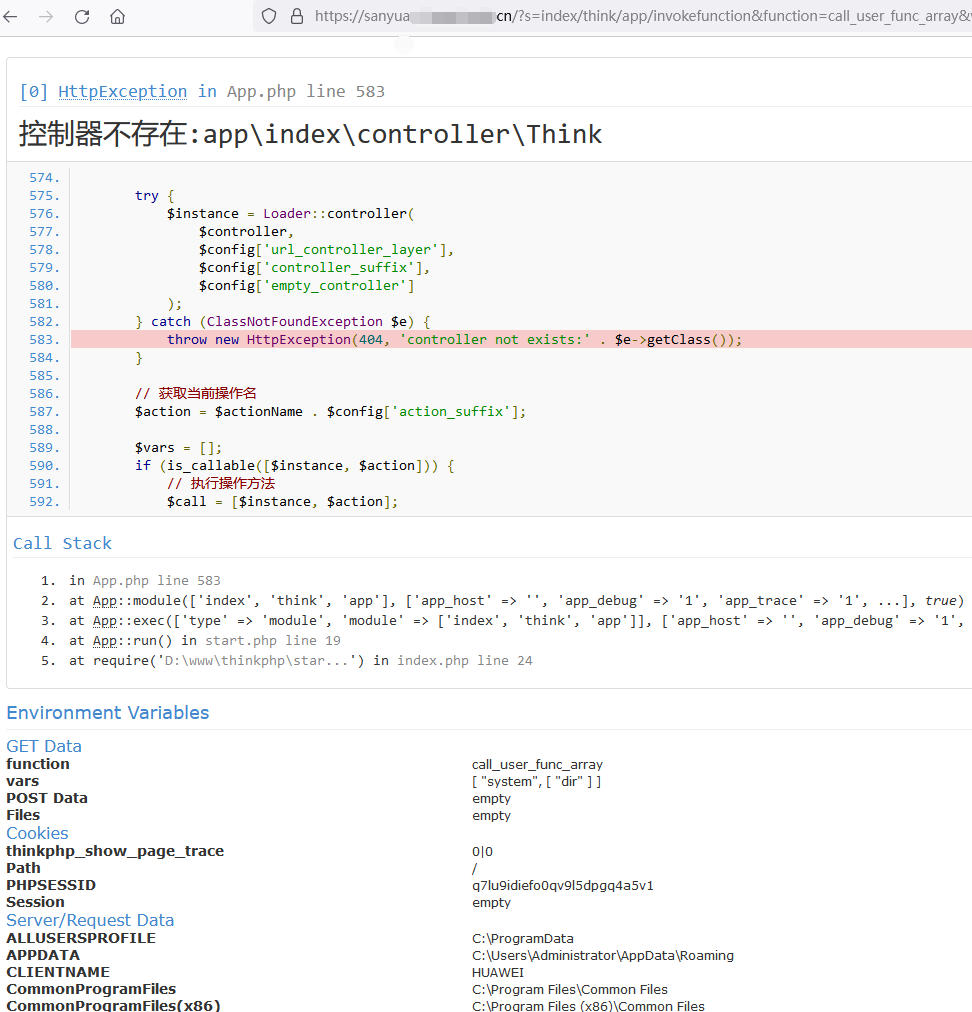Image resolution: width=972 pixels, height=1012 pixels.
Task: Click the App abbreviation in App::run entry
Action: (104, 641)
